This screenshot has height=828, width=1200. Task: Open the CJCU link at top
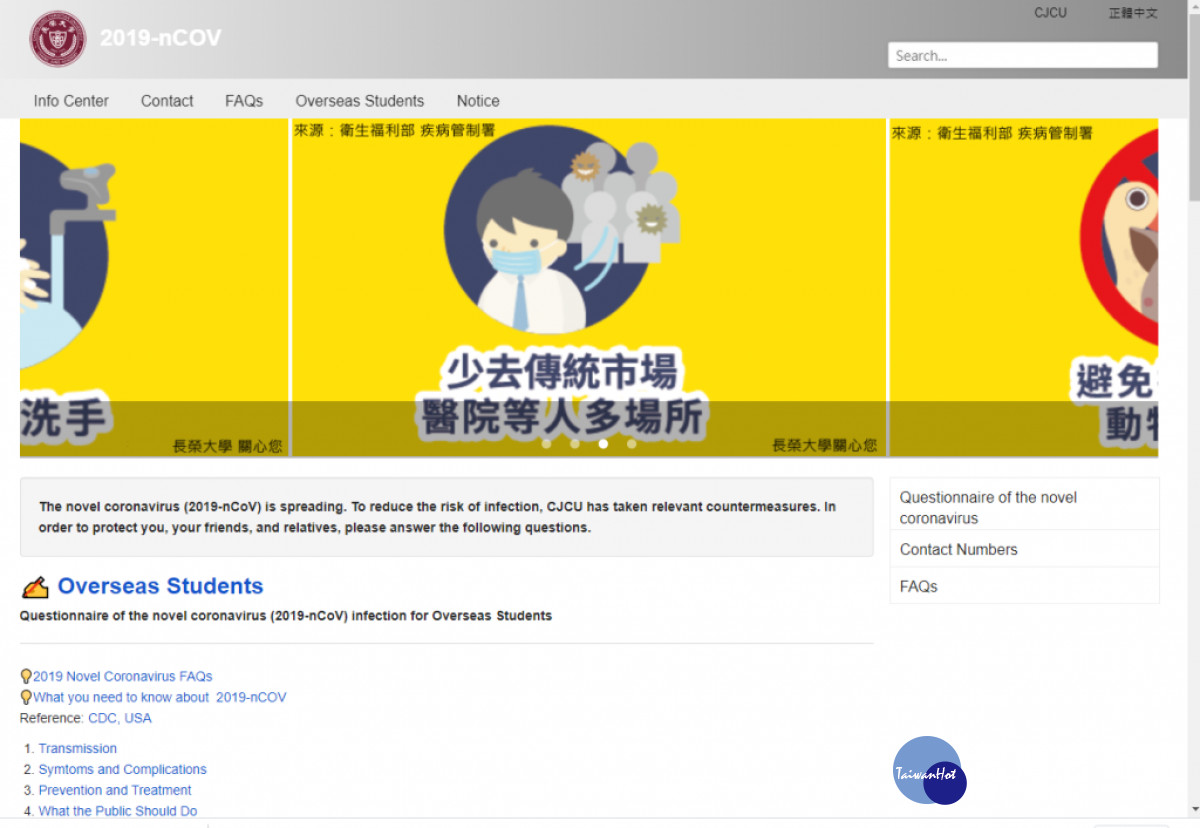pos(1050,13)
